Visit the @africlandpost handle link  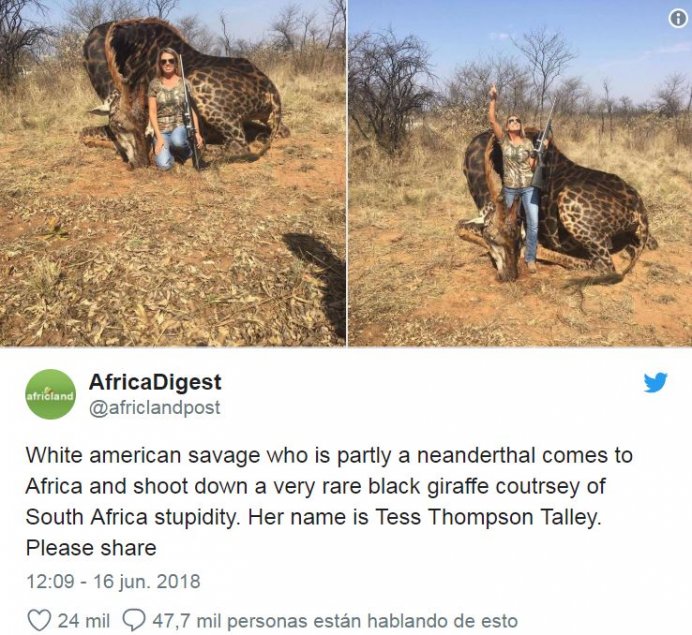155,408
